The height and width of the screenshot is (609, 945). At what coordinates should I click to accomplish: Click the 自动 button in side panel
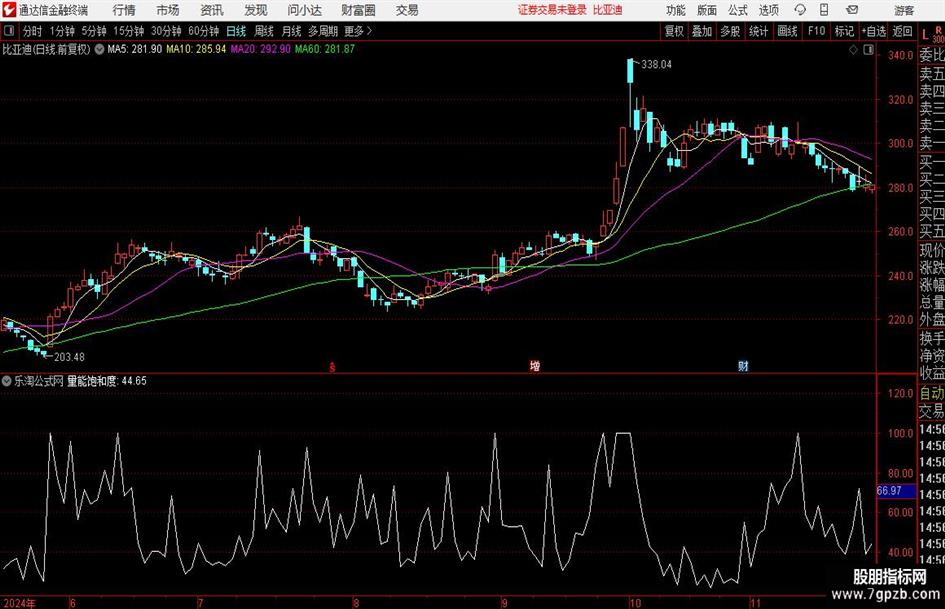coord(932,393)
